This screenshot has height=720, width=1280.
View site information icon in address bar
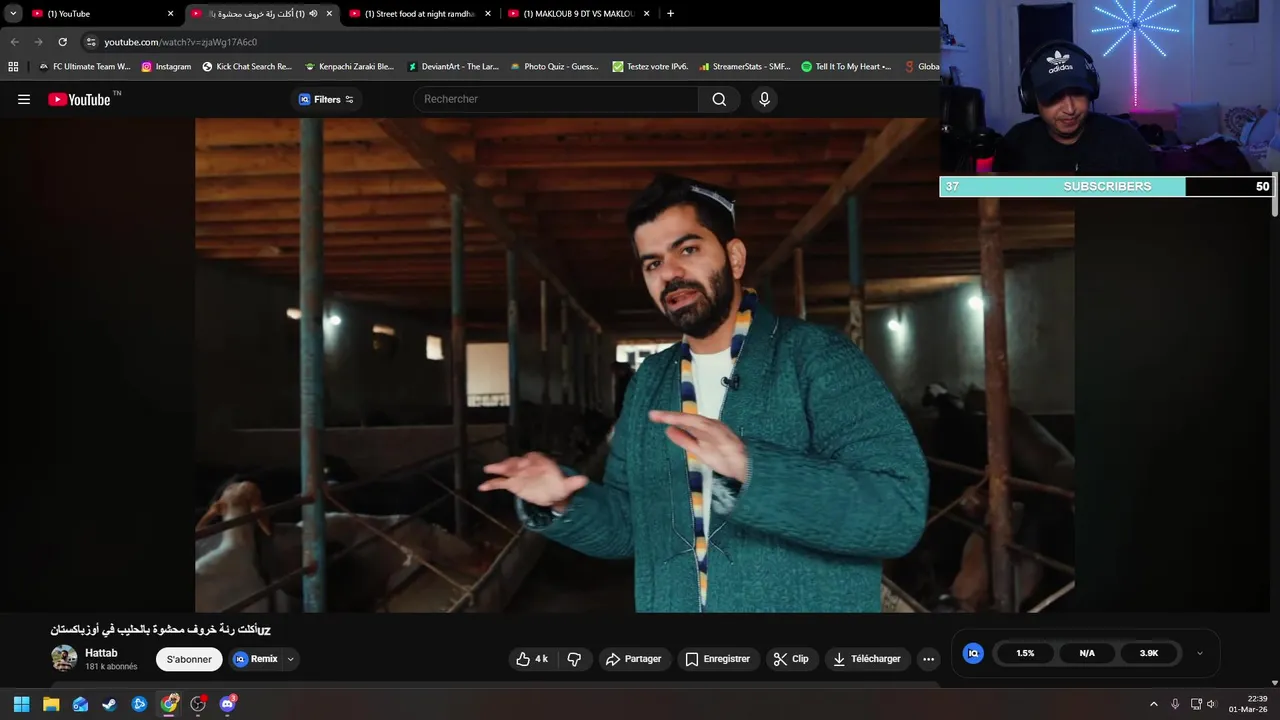click(x=91, y=42)
